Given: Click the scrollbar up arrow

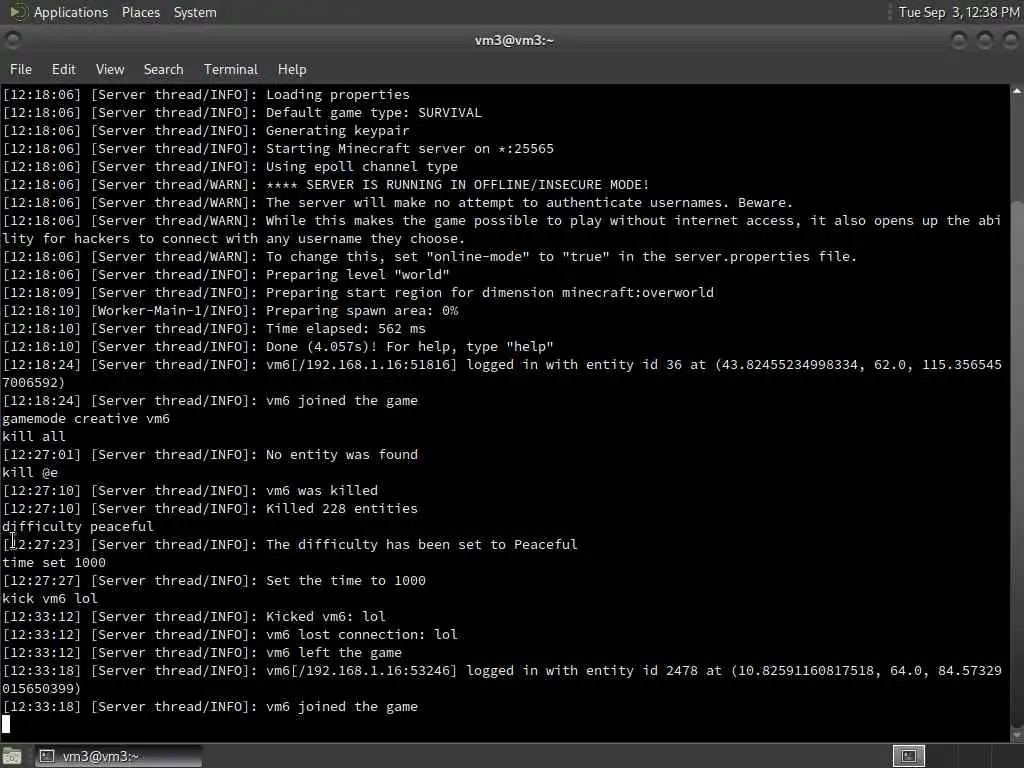Looking at the screenshot, I should coord(1017,91).
